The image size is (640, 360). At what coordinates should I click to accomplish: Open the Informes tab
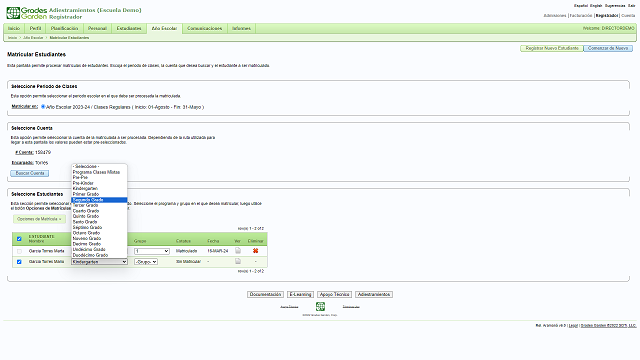click(x=241, y=29)
